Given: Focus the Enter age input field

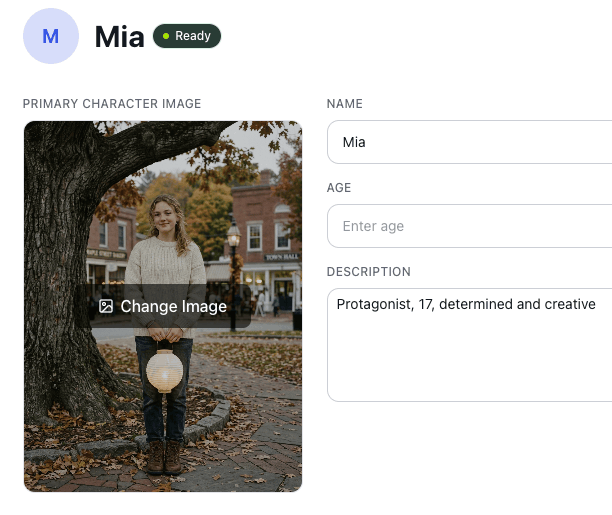Looking at the screenshot, I should [470, 226].
